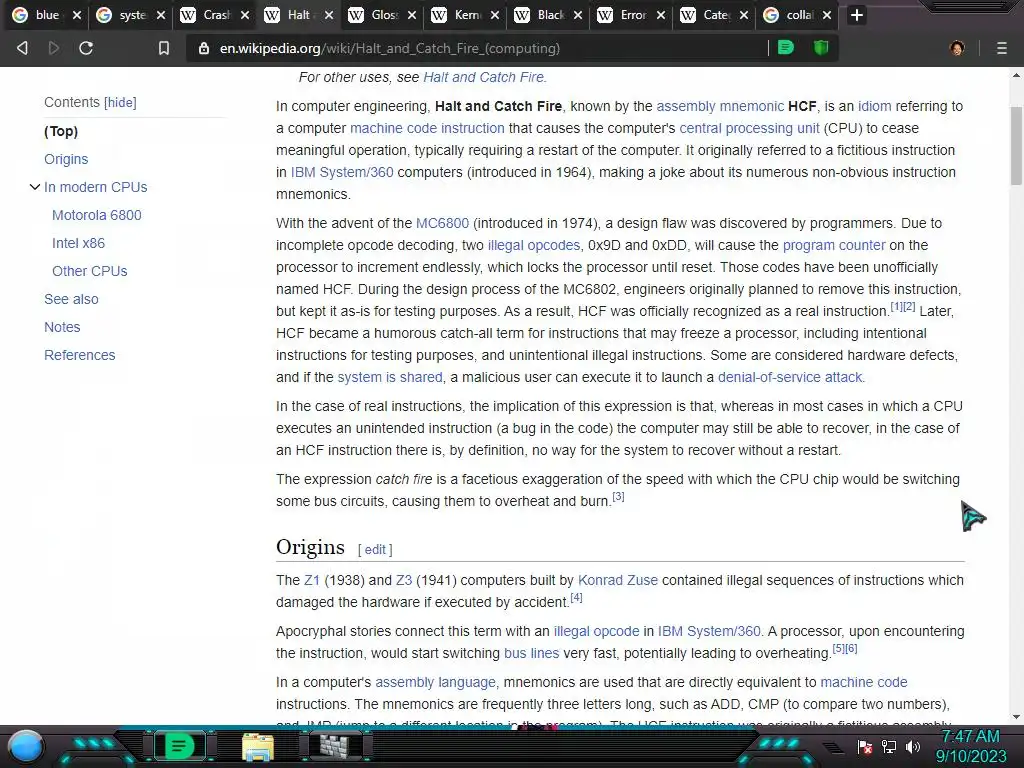Go to 'In modern CPUs' section
Viewport: 1024px width, 768px height.
(x=95, y=187)
